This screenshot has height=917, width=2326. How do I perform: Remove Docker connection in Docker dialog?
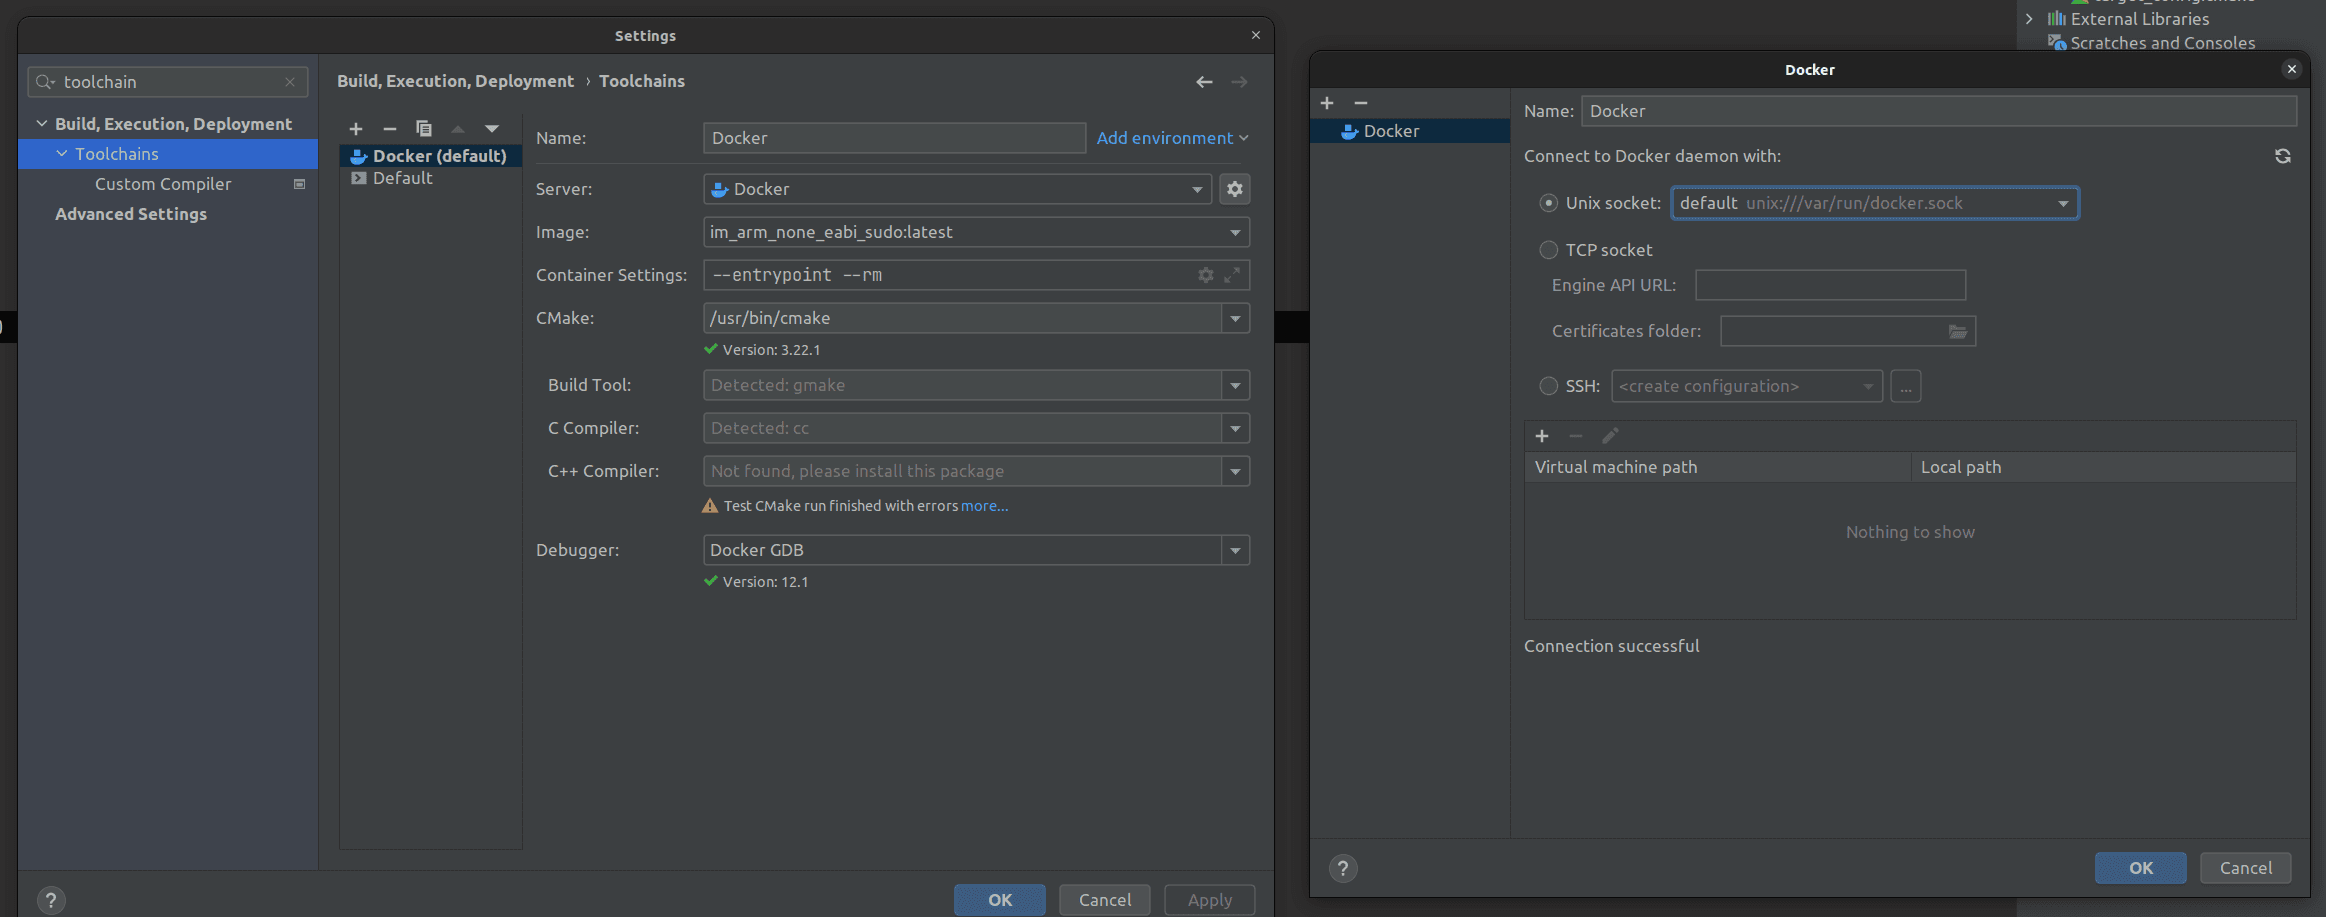coord(1361,103)
